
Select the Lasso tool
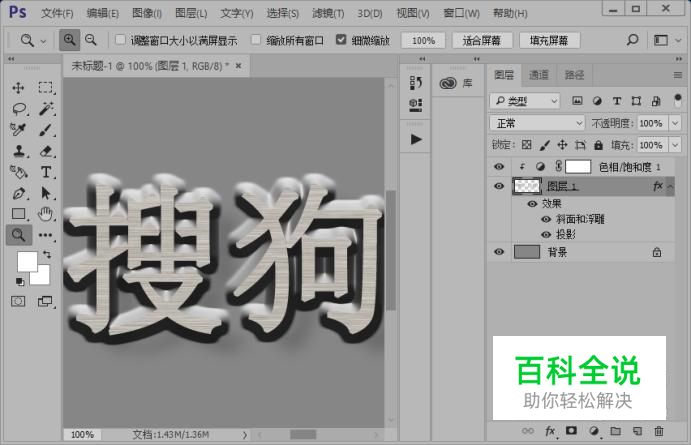(19, 108)
